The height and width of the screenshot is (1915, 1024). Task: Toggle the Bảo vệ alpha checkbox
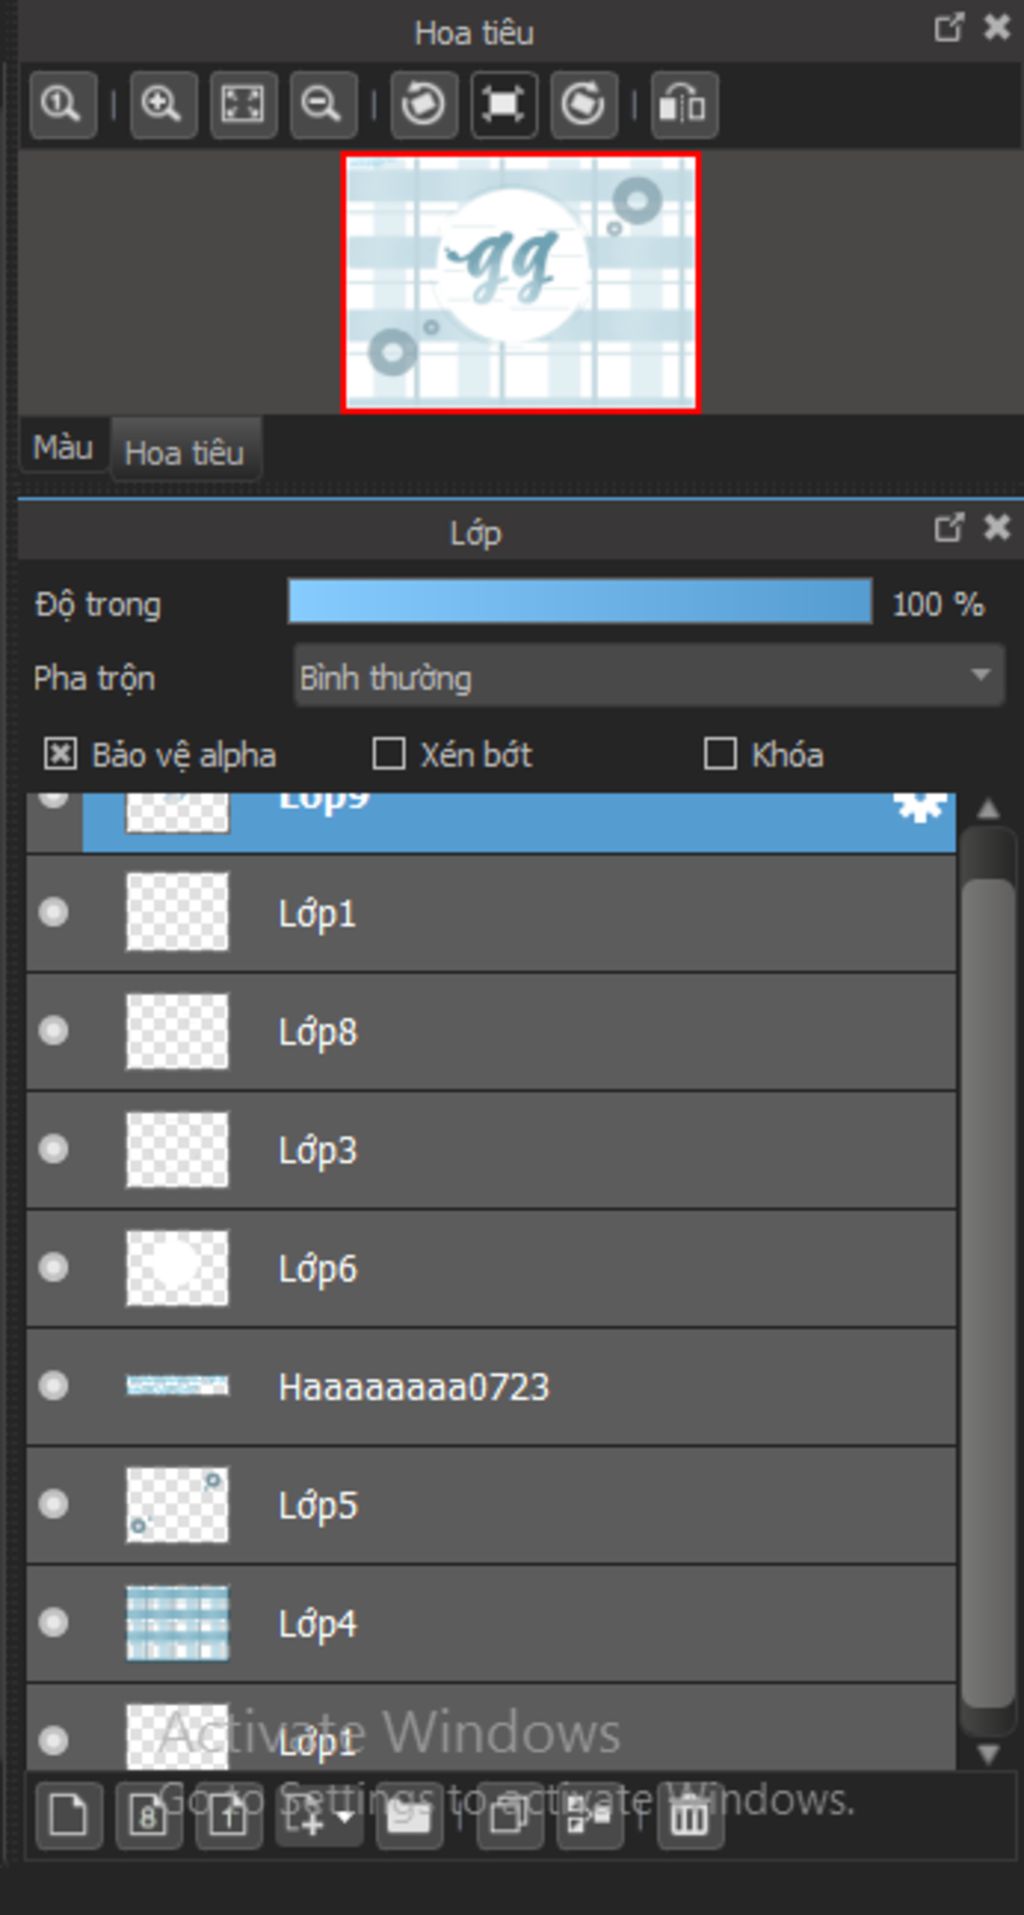pyautogui.click(x=60, y=754)
